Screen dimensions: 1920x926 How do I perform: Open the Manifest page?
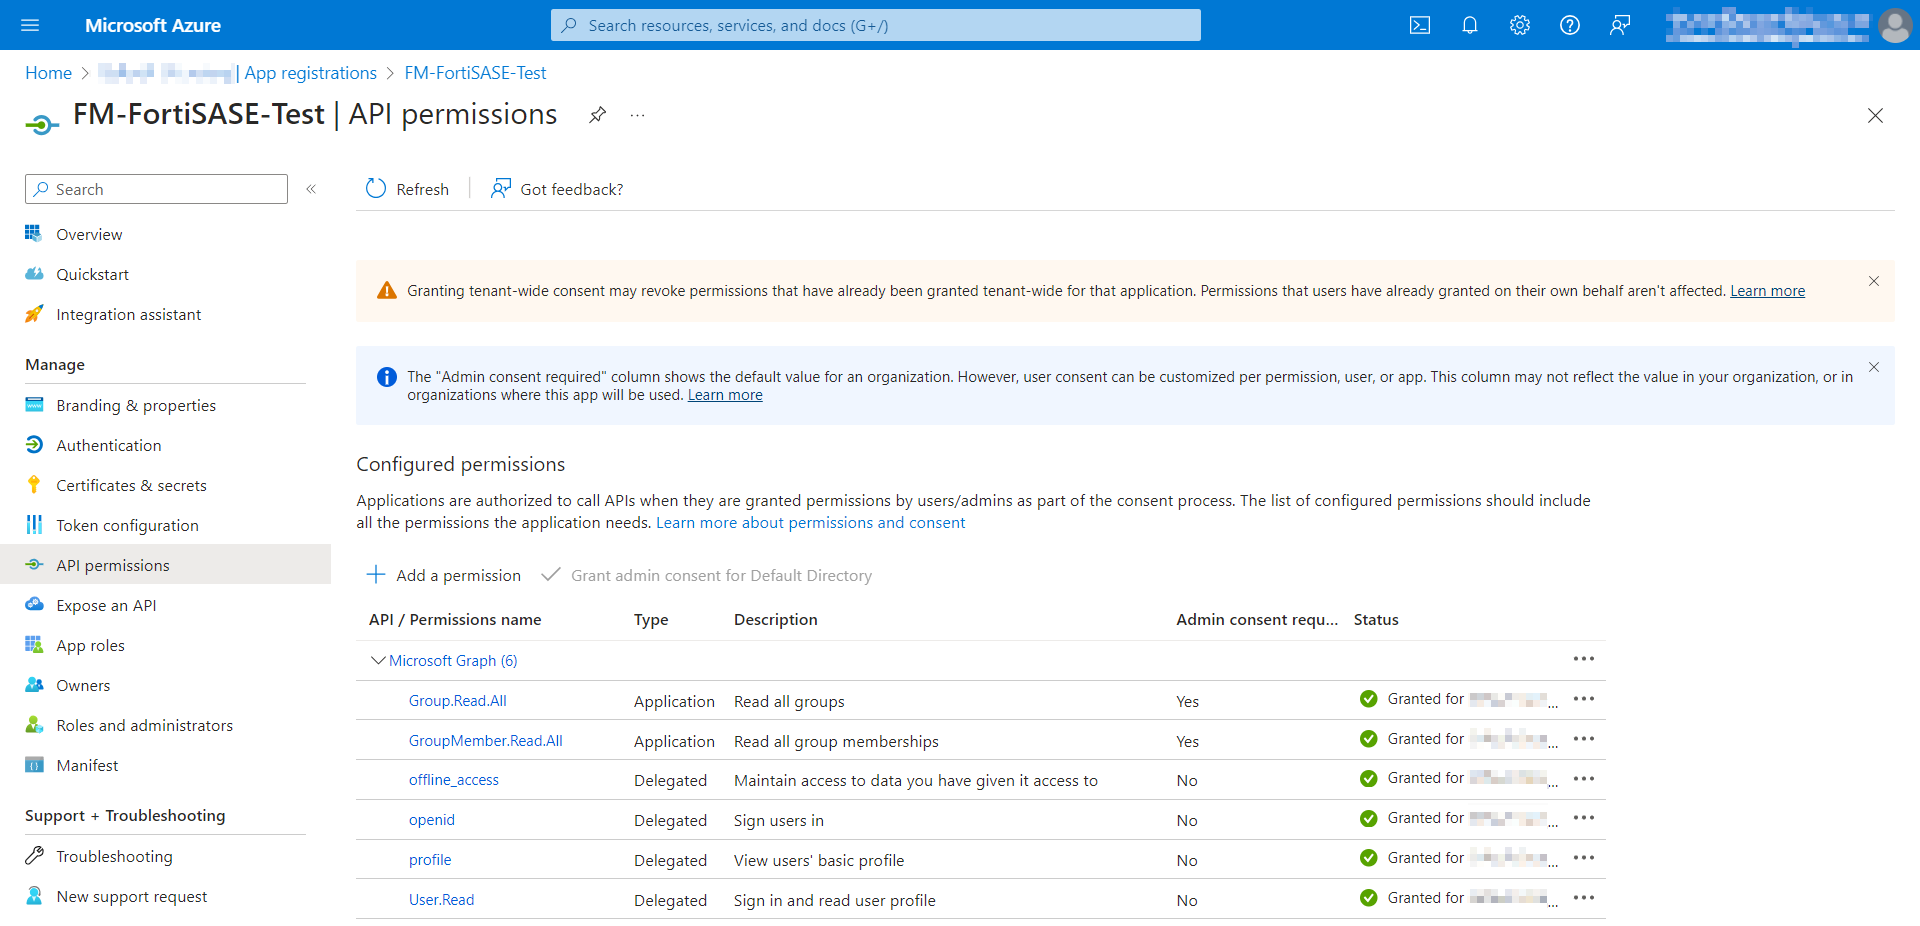(87, 765)
